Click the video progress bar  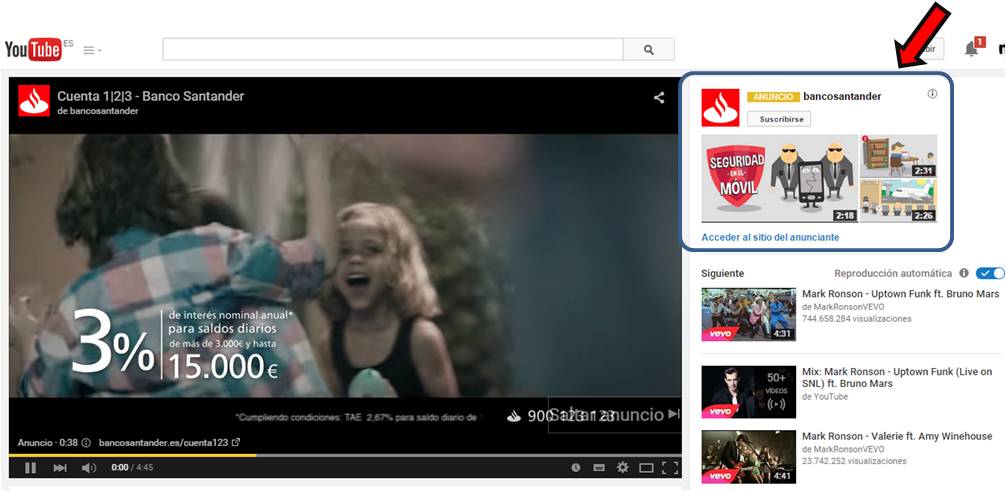(345, 455)
